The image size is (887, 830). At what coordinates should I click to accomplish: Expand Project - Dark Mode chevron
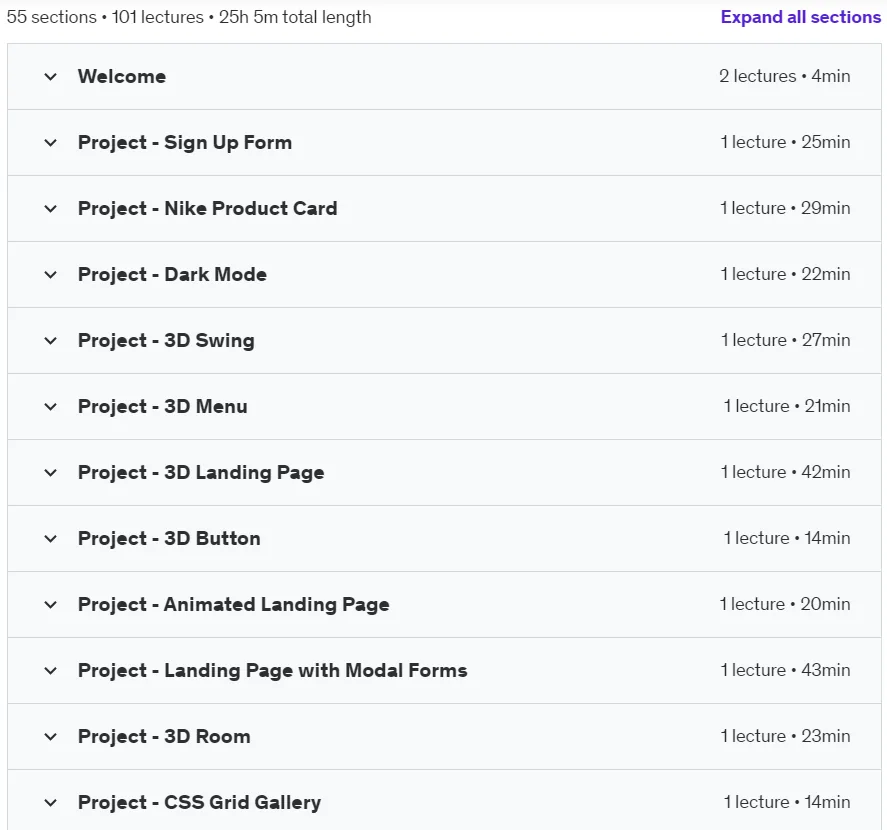(x=50, y=275)
